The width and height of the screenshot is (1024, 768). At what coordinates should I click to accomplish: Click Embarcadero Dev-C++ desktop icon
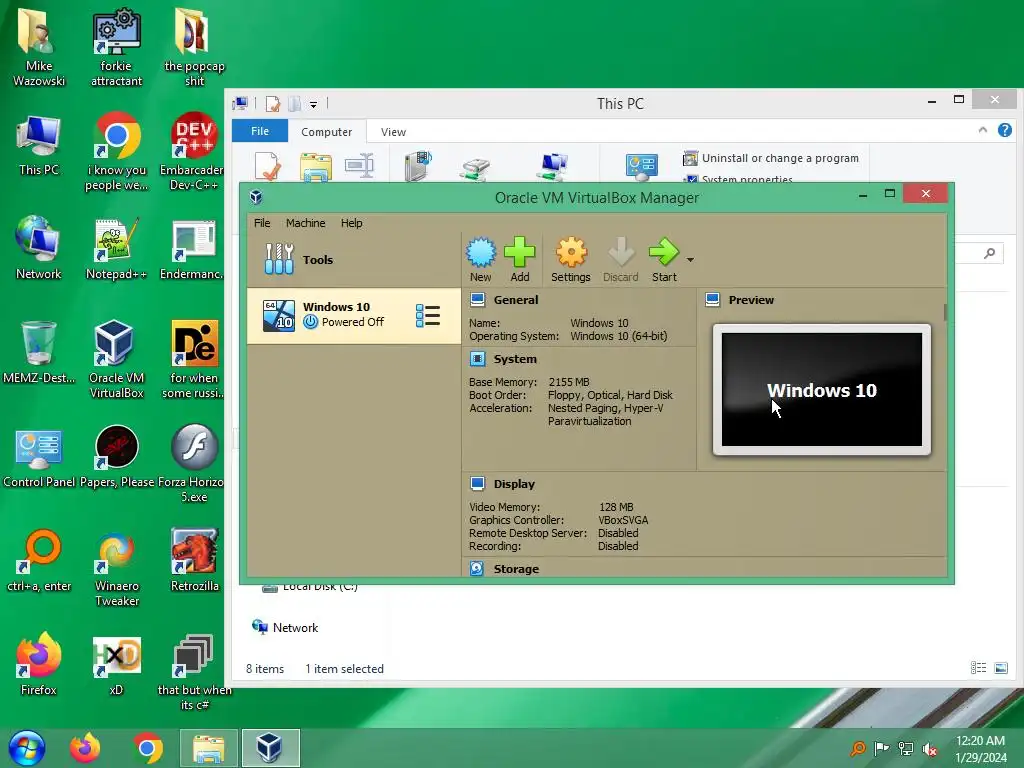193,152
